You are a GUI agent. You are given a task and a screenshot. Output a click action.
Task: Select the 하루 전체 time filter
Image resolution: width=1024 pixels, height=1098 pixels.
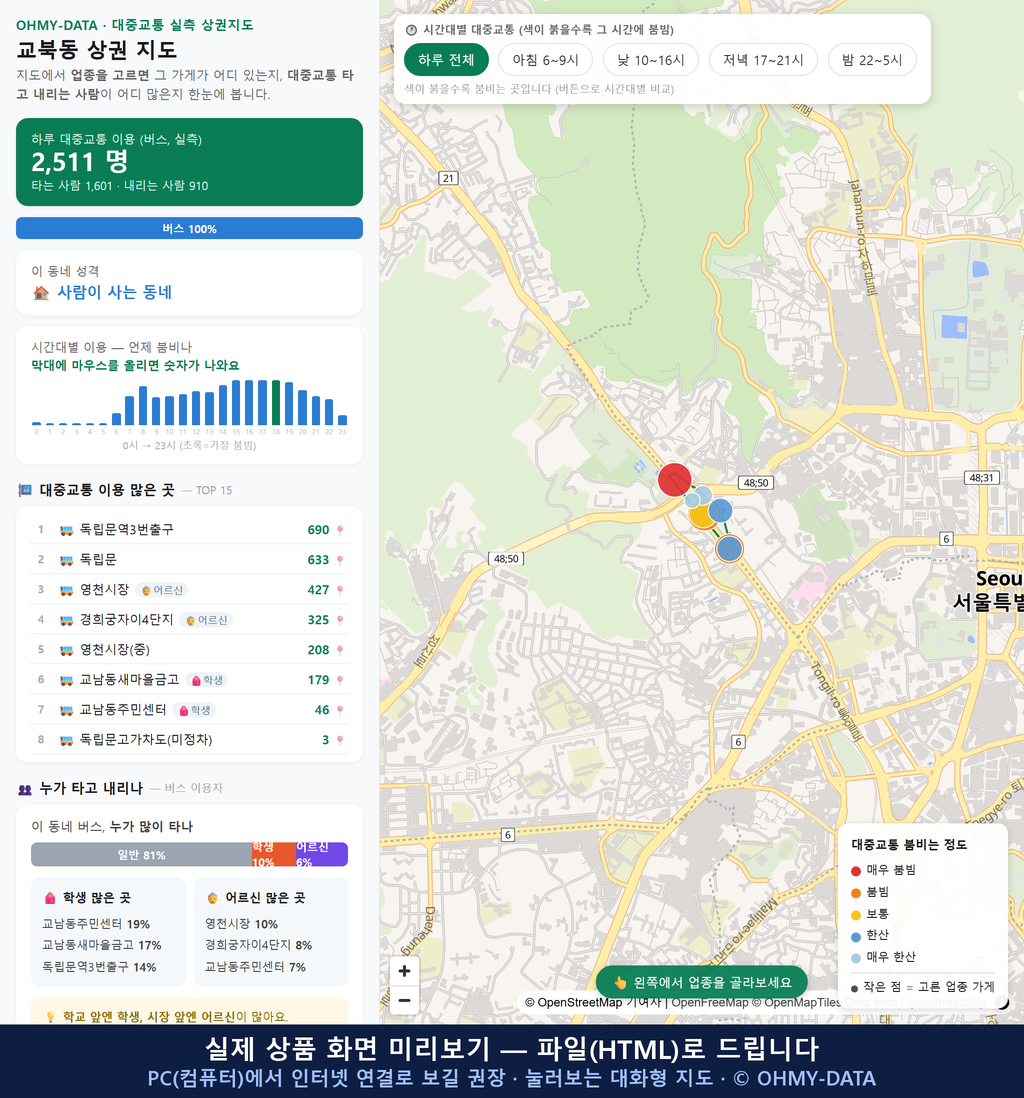[446, 60]
